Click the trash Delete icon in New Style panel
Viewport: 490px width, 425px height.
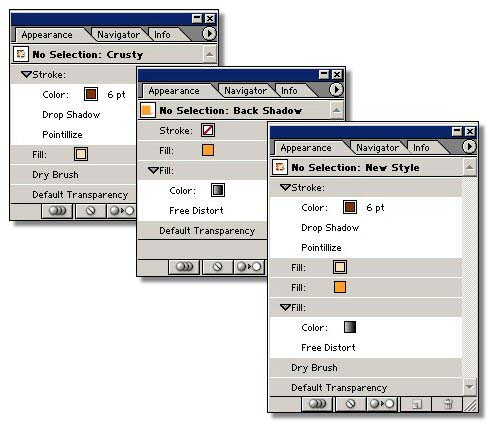(x=448, y=404)
